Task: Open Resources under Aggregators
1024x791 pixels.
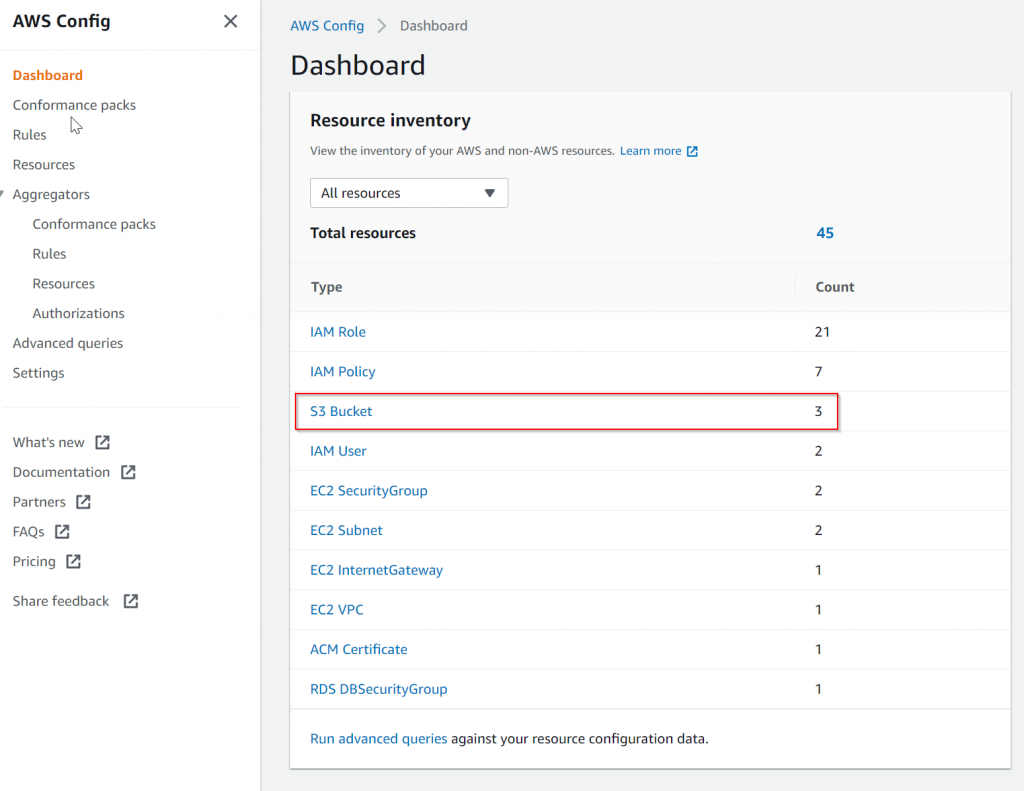Action: coord(64,283)
